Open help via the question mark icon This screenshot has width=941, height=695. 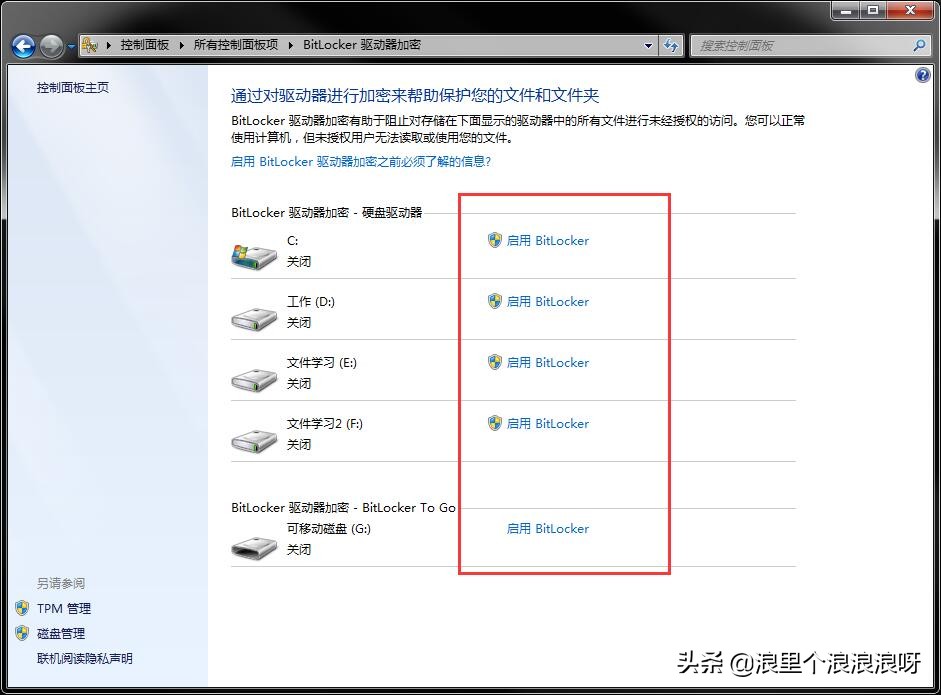click(921, 74)
